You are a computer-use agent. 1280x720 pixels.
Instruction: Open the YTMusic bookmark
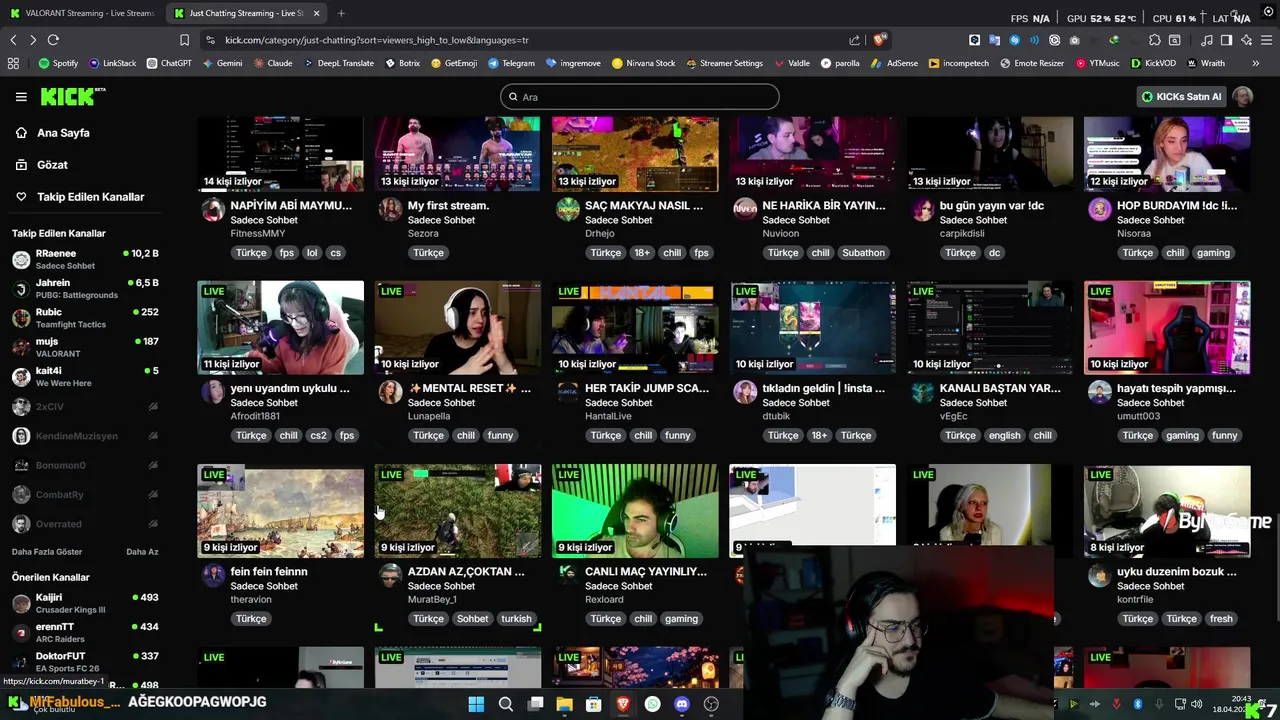point(1097,63)
